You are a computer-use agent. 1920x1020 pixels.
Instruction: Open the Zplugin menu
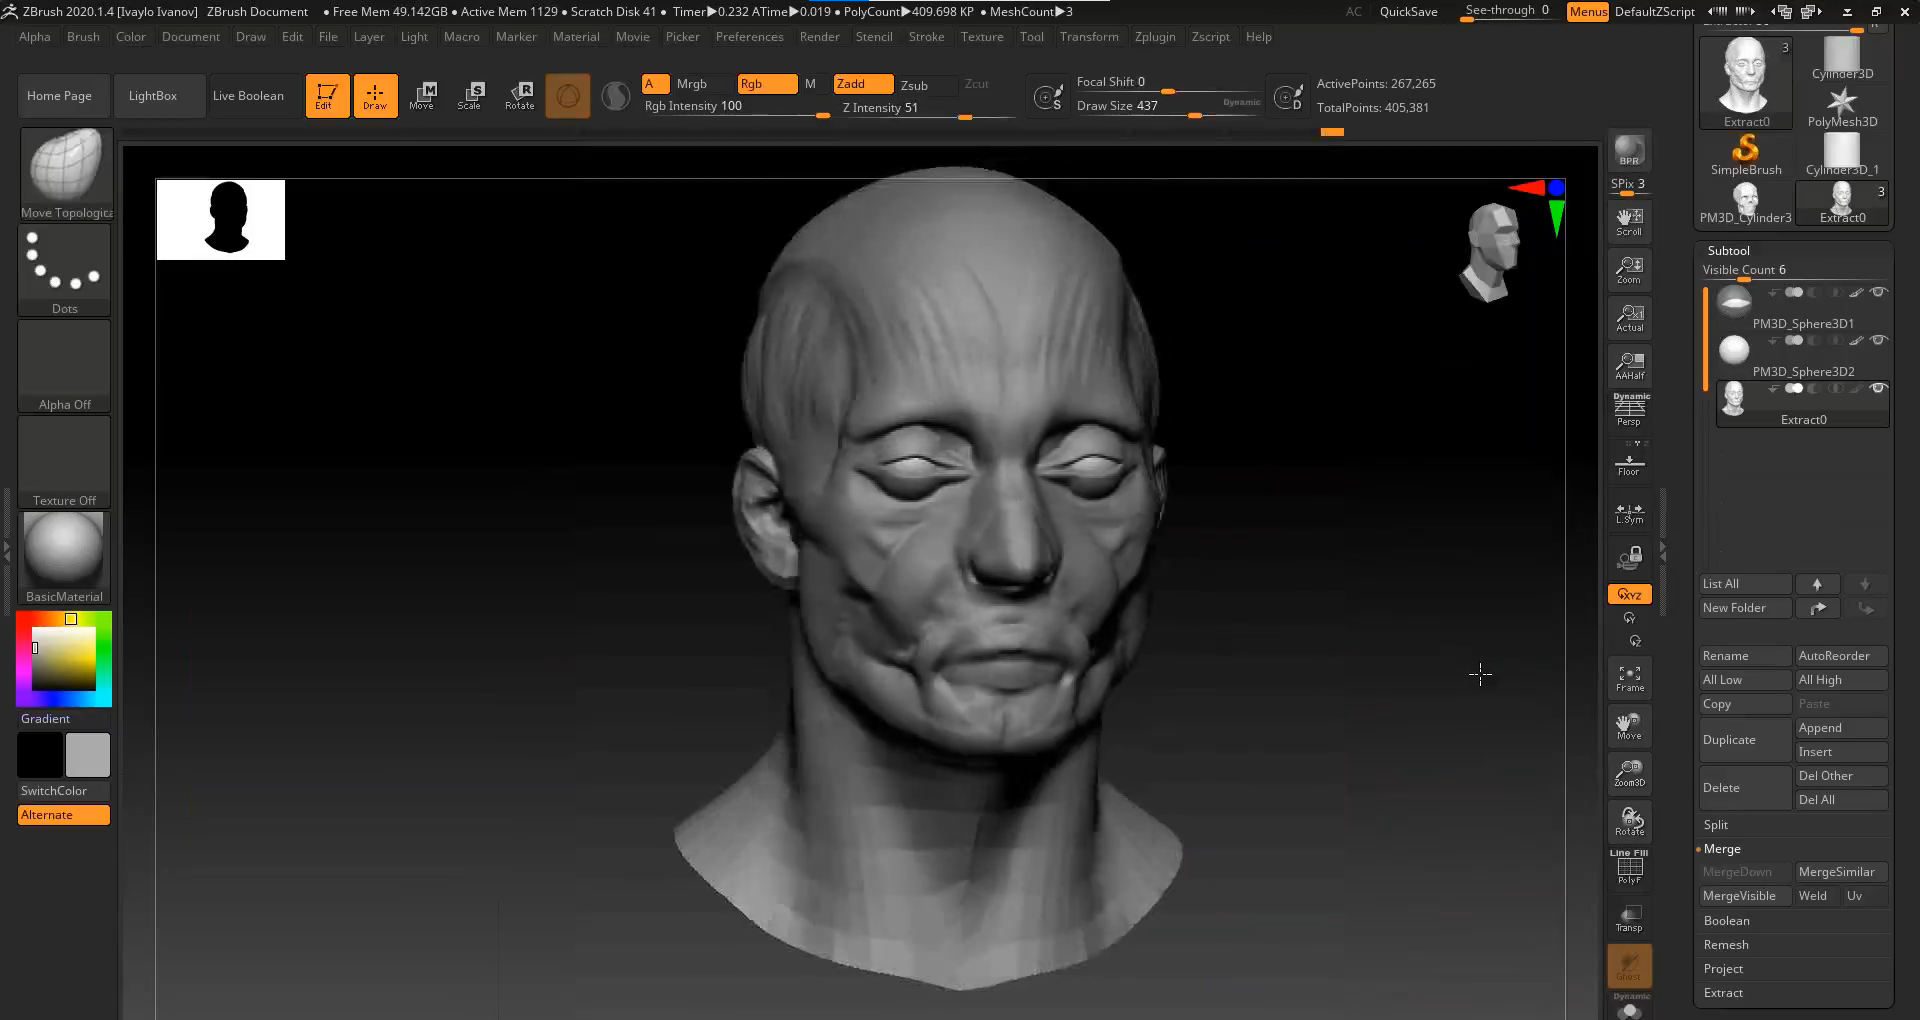[1155, 37]
